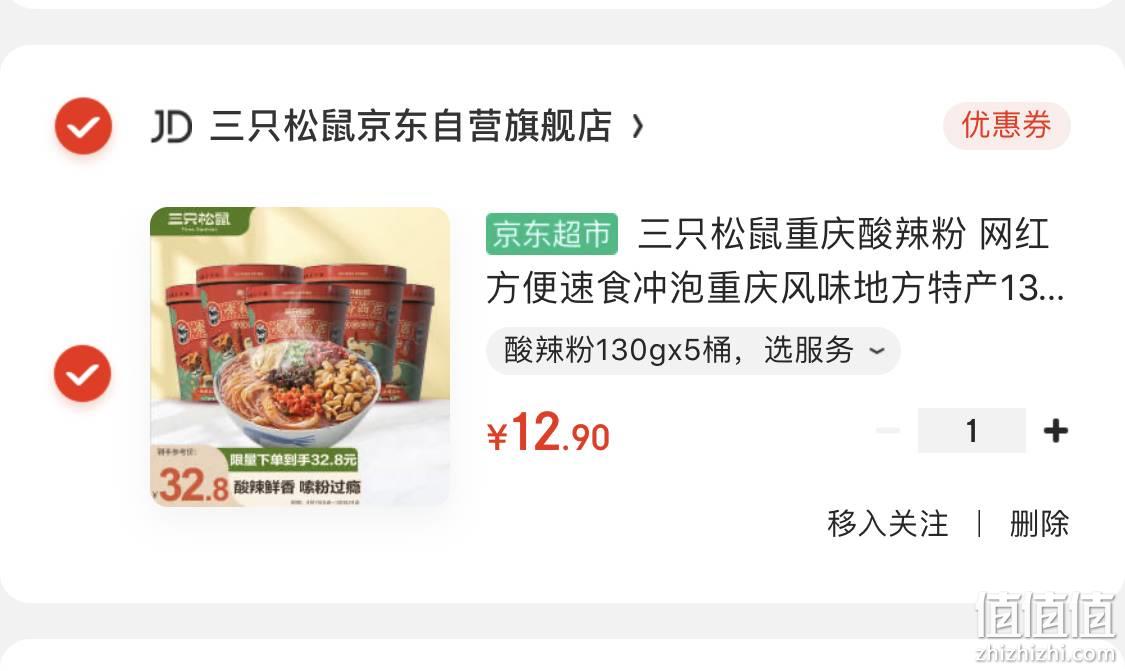Open the product thumbnail image

pyautogui.click(x=300, y=357)
